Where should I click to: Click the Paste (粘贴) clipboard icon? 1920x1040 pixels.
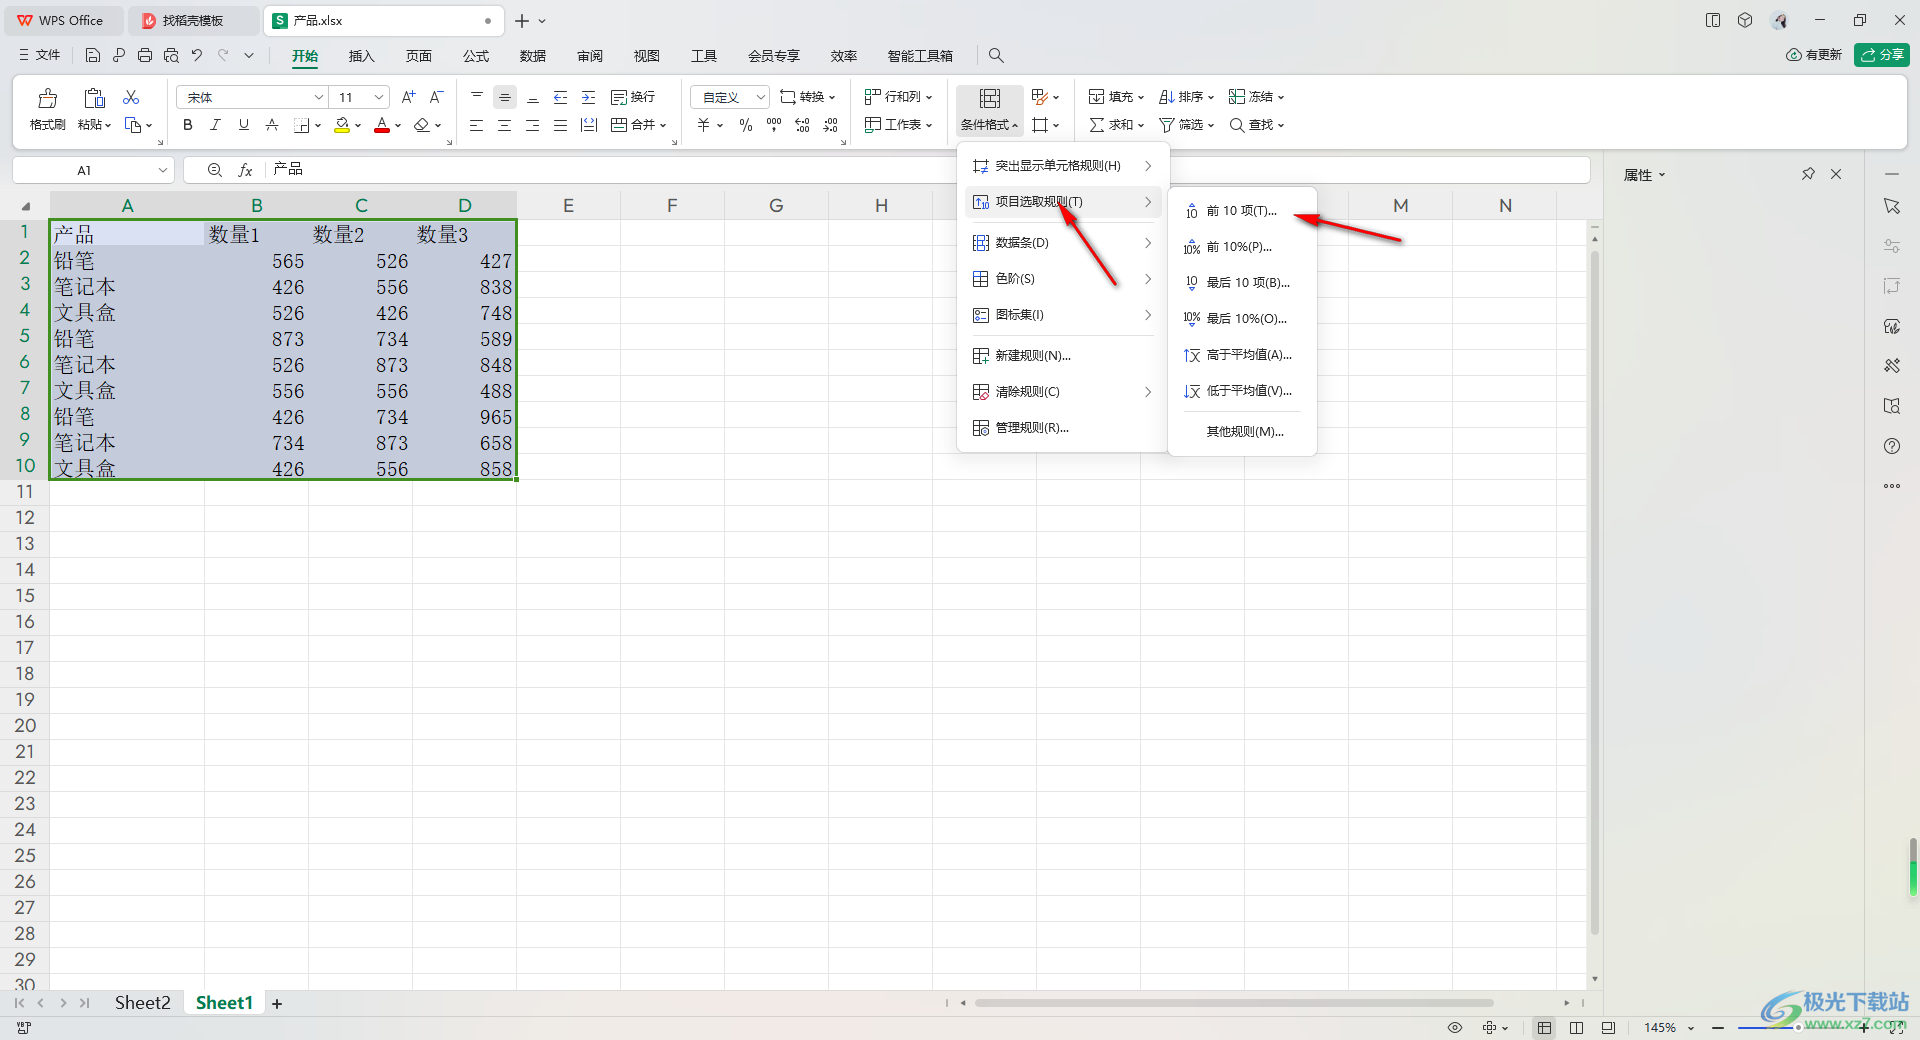point(94,98)
